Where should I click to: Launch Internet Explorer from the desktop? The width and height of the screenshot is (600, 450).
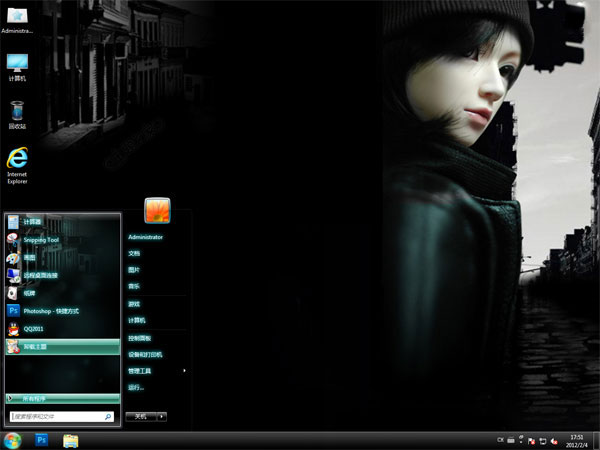[17, 165]
